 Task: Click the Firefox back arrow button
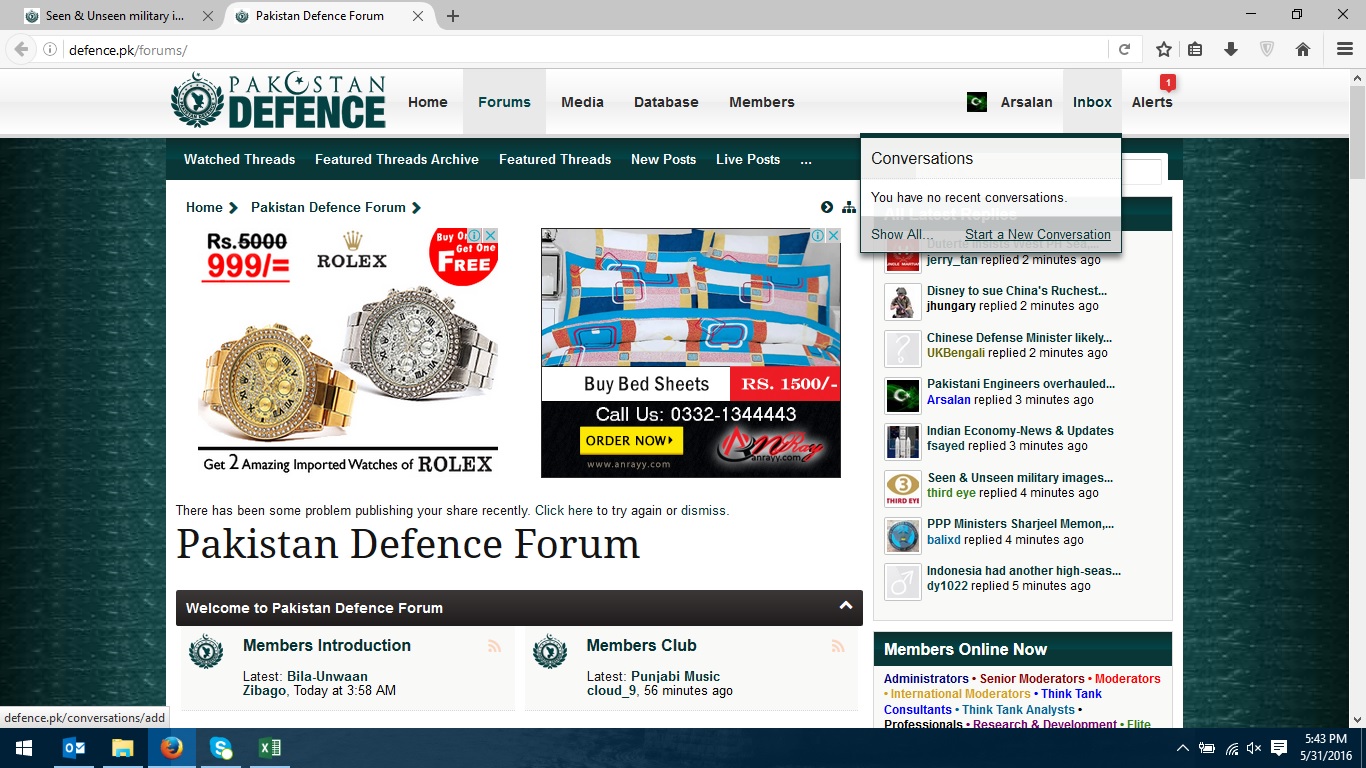click(x=21, y=49)
